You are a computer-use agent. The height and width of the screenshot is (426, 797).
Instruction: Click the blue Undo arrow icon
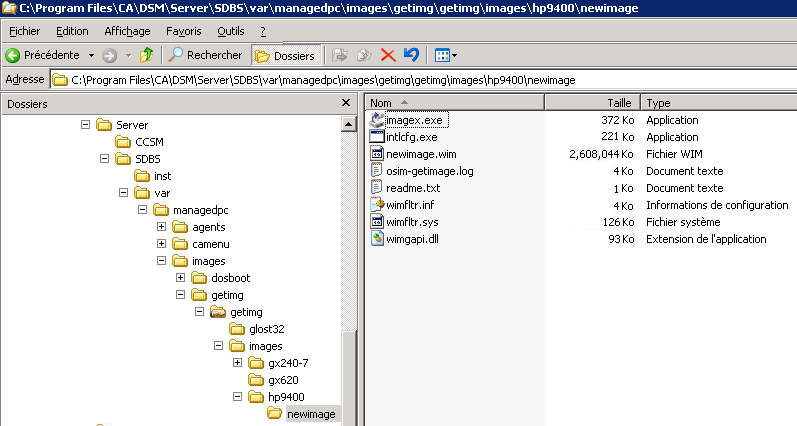(410, 55)
